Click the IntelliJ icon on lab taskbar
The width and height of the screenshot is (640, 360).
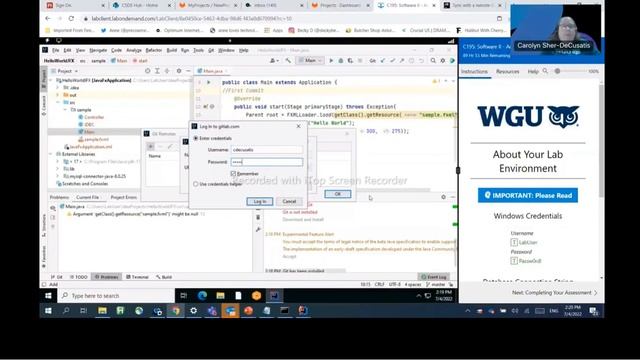coord(274,296)
